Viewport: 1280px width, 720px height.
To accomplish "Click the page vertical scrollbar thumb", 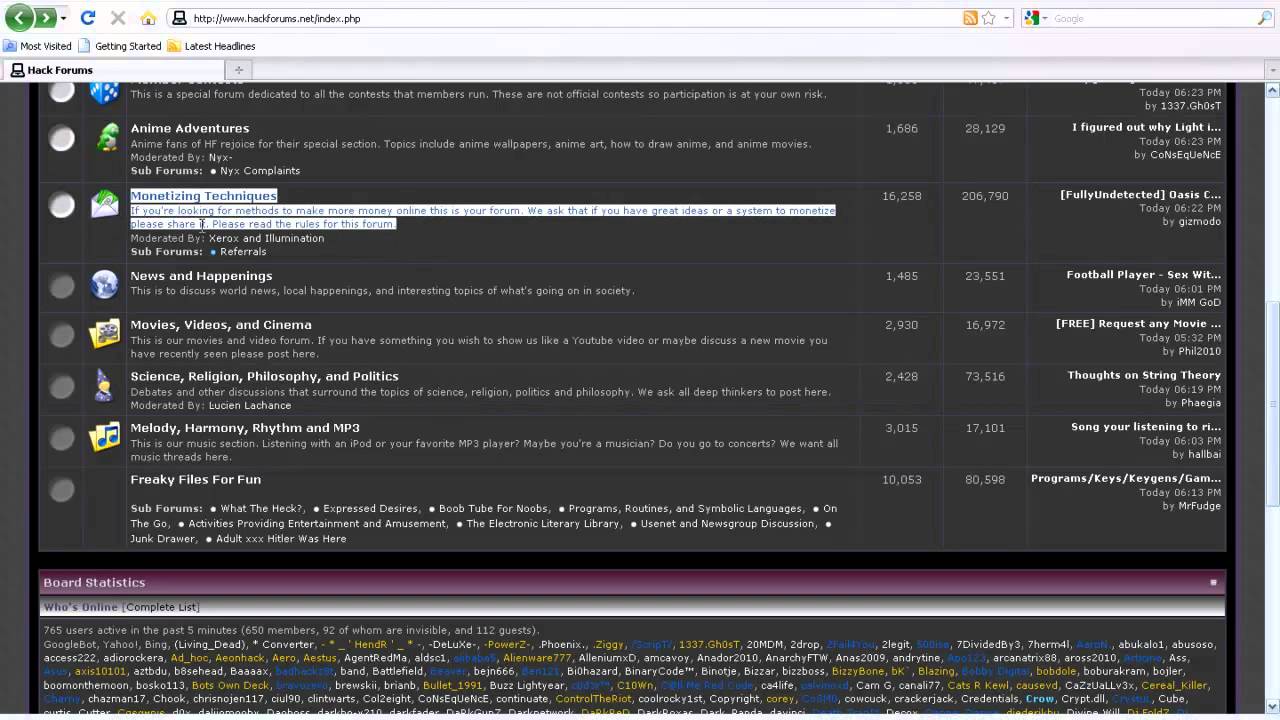I will pyautogui.click(x=1272, y=402).
